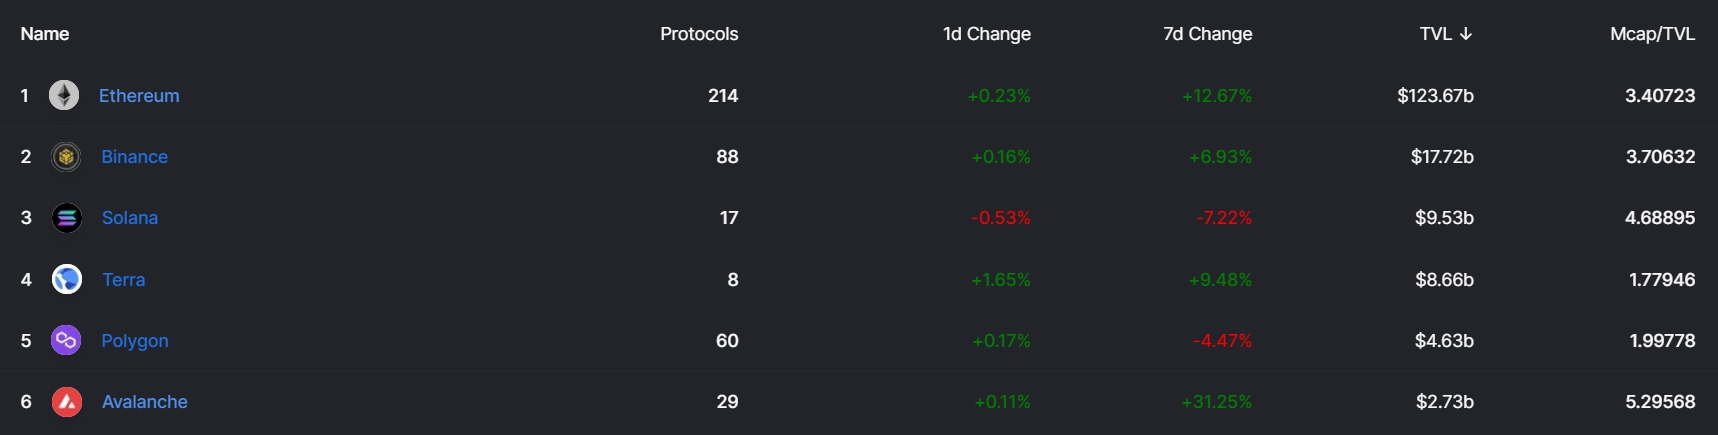
Task: Click the Polygon chain logo icon
Action: click(66, 341)
